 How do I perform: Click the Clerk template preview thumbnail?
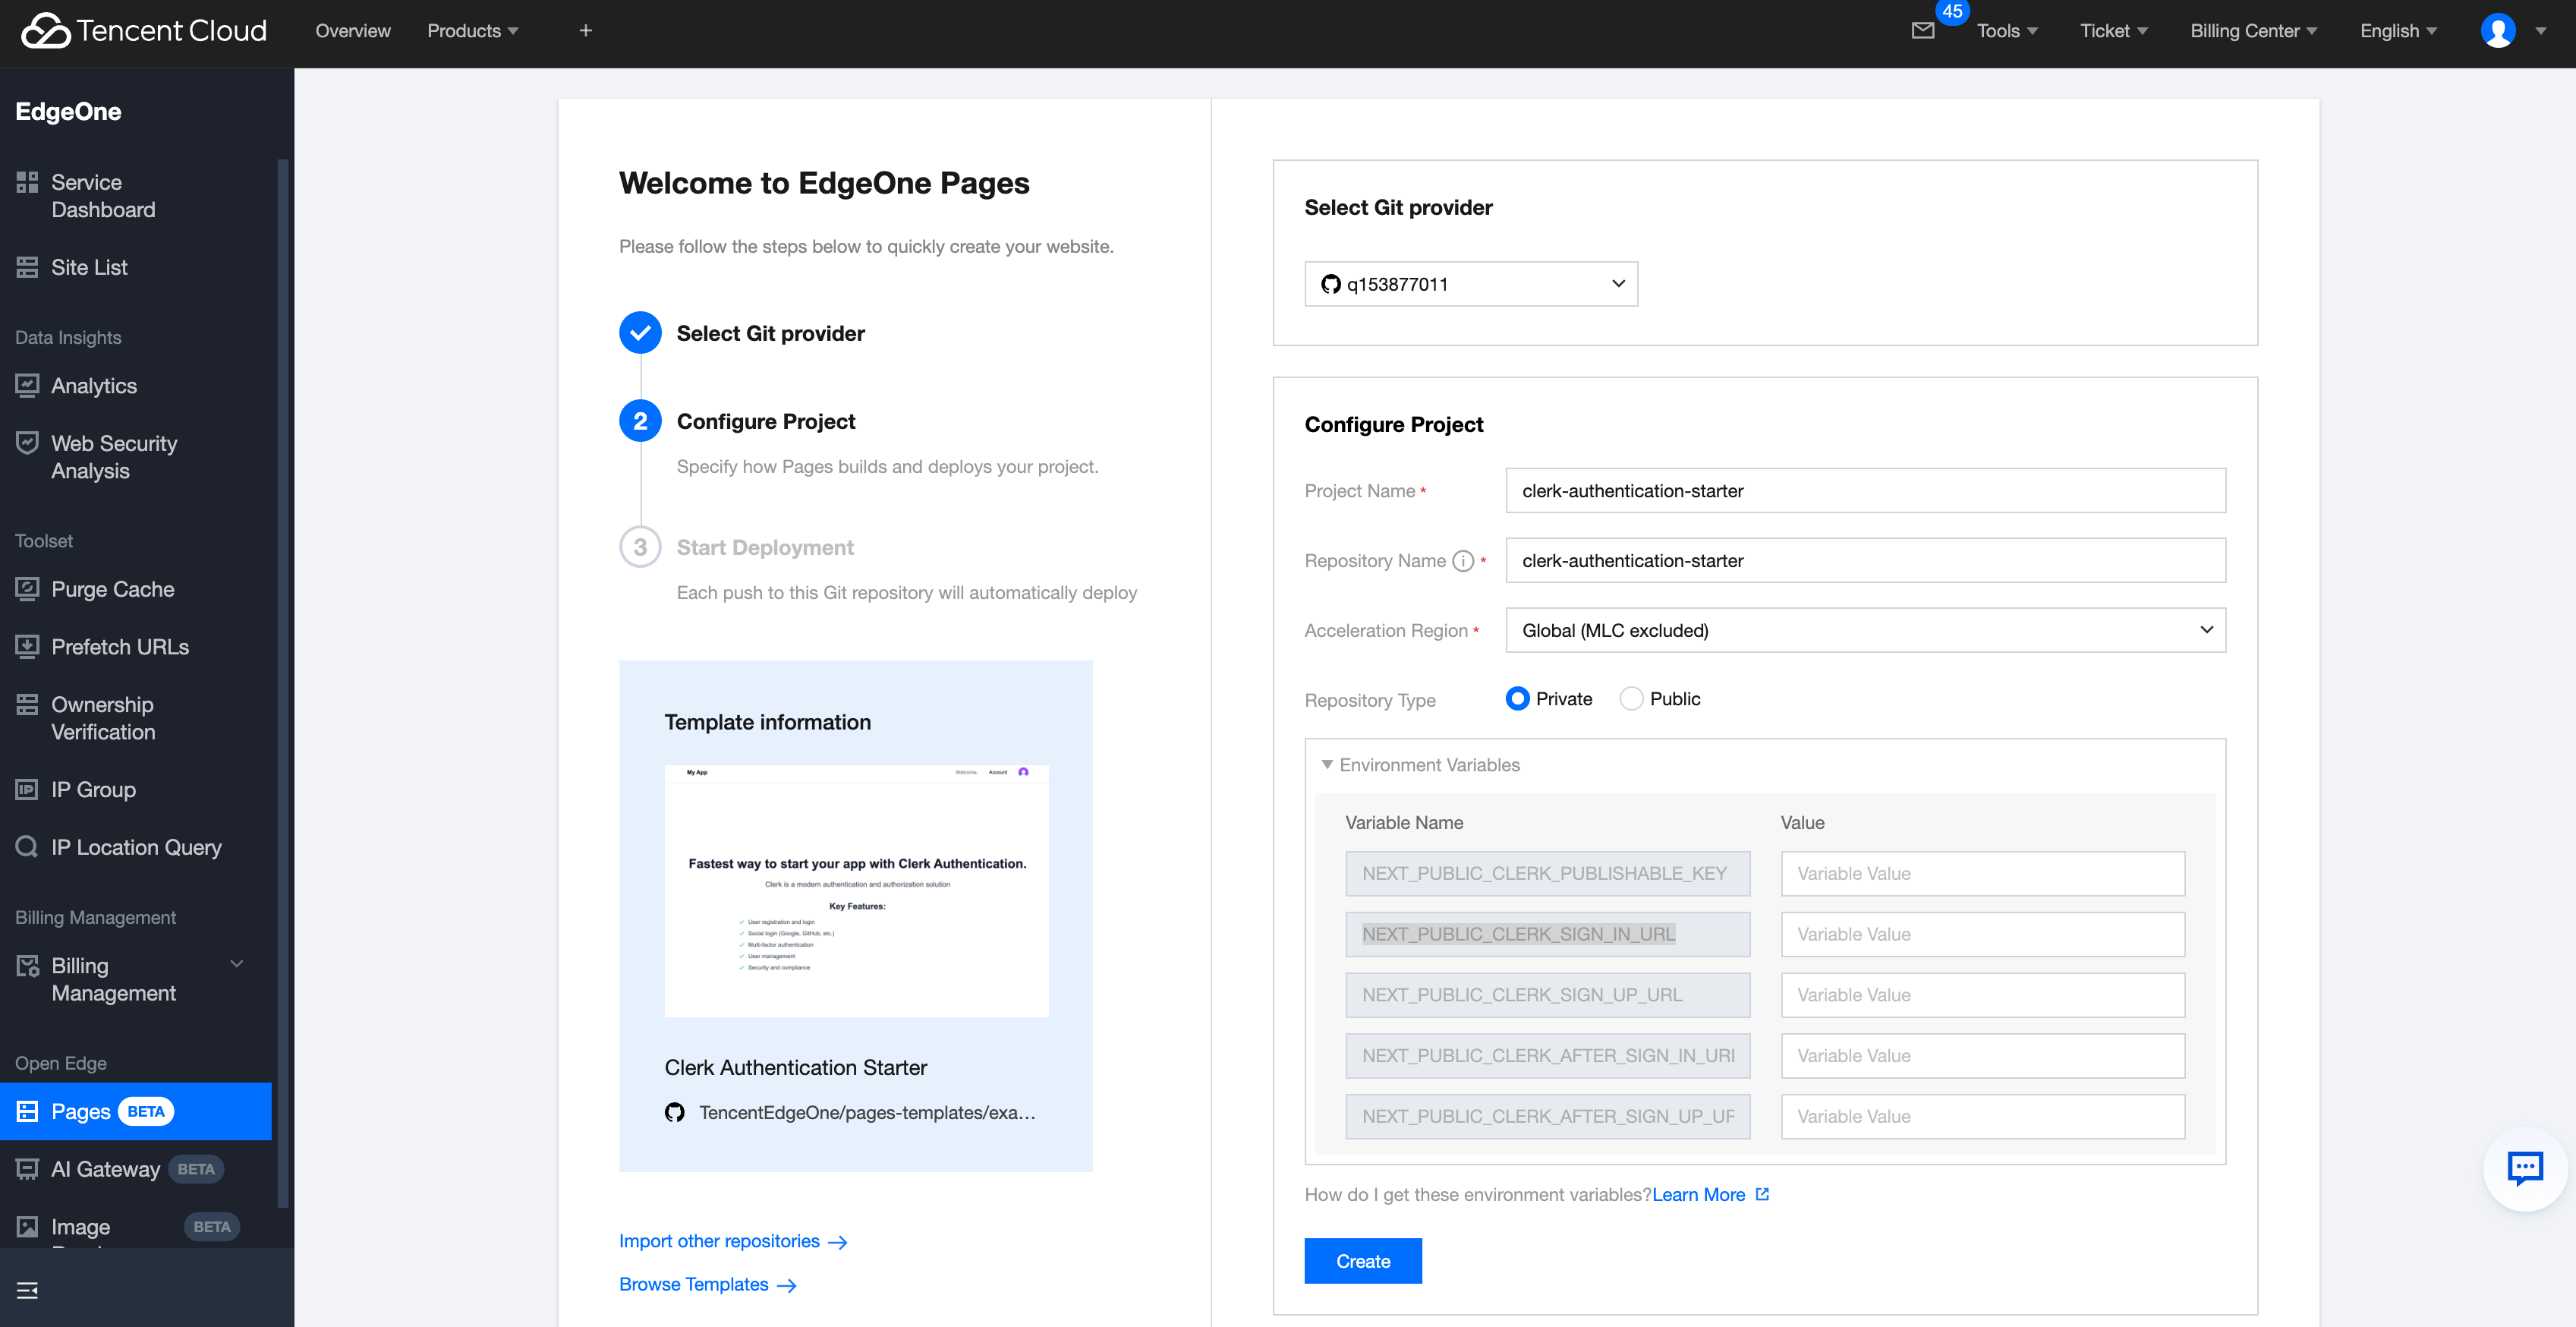(856, 891)
